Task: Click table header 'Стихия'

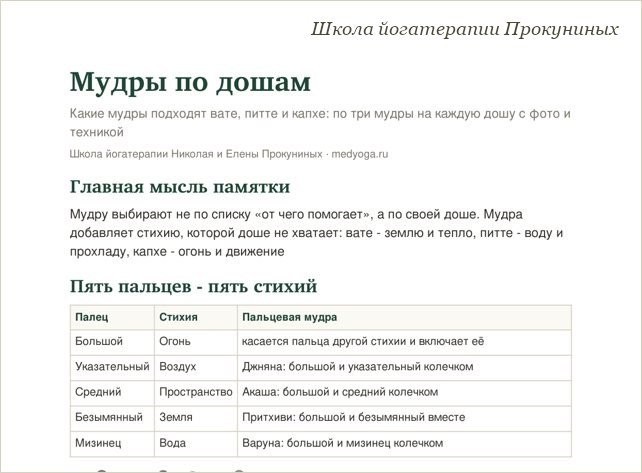Action: click(x=196, y=317)
